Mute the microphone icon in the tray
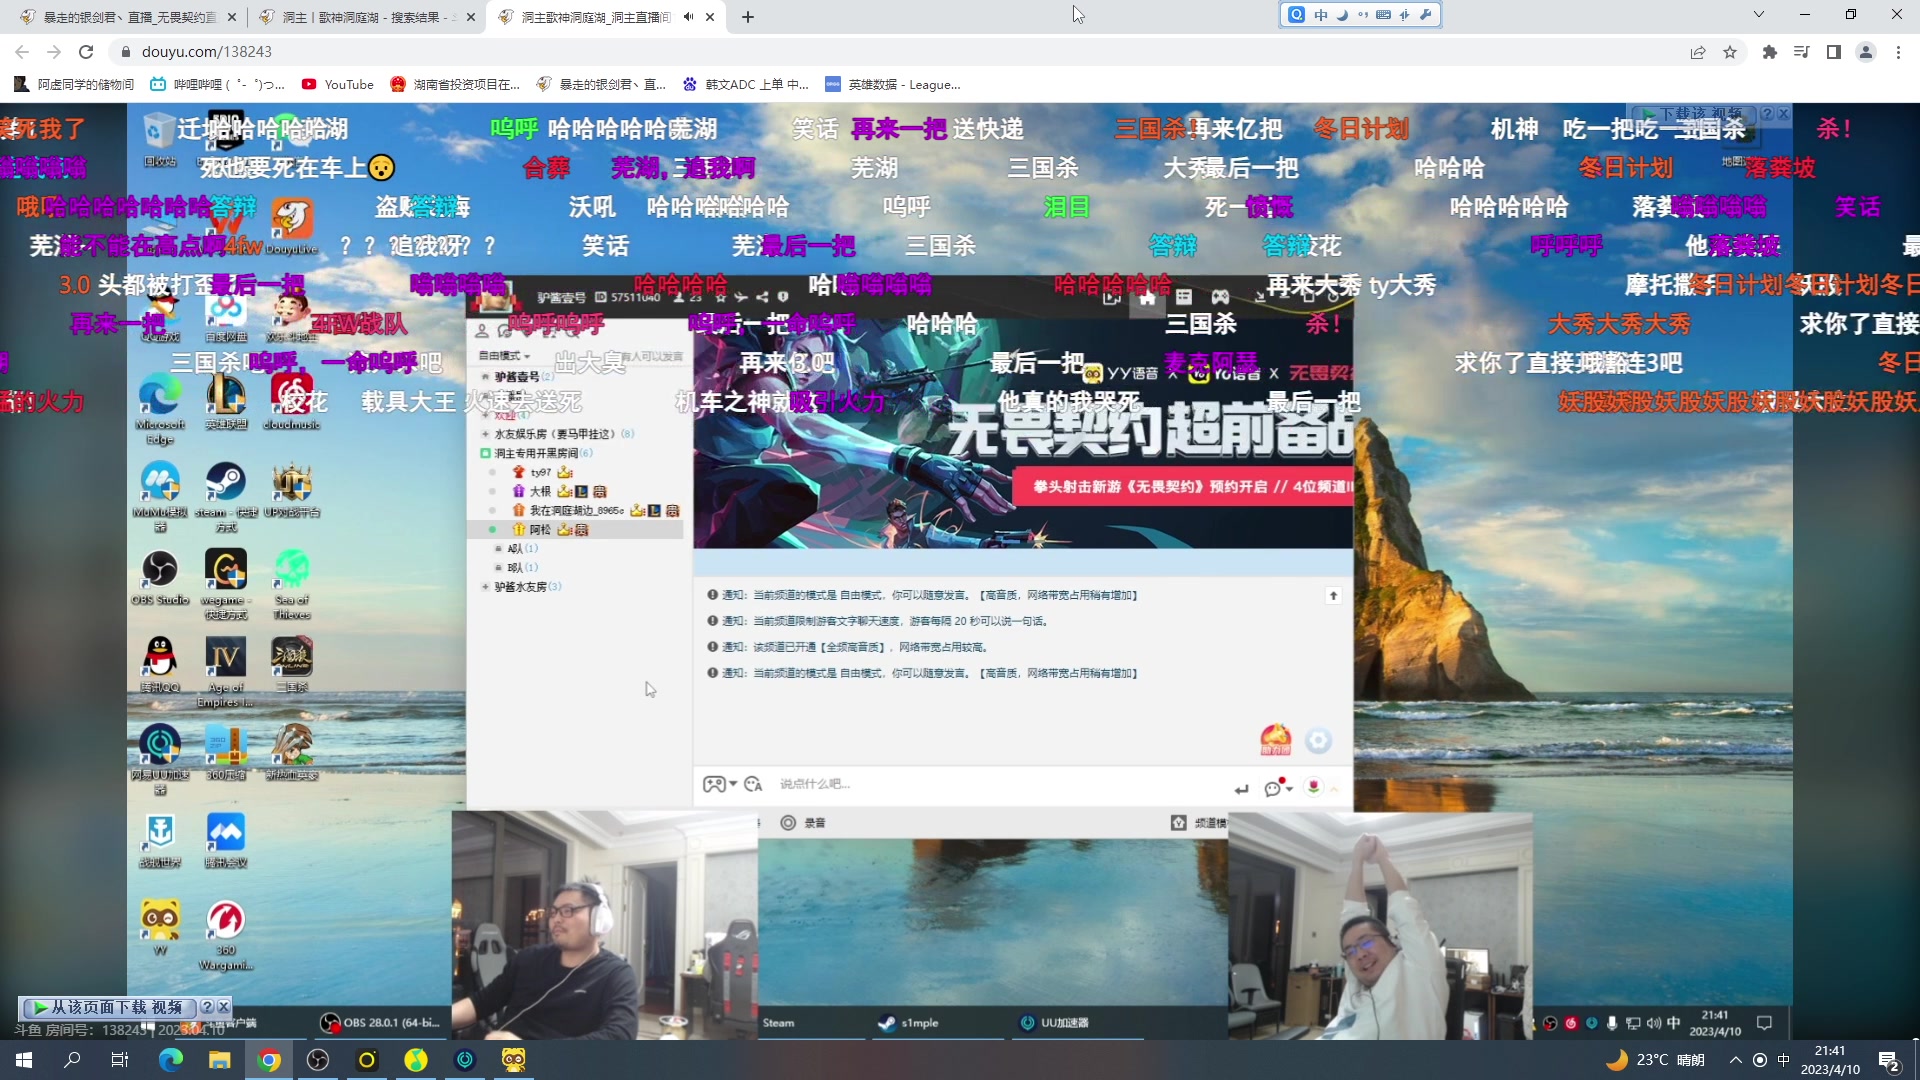1920x1080 pixels. [1613, 1024]
